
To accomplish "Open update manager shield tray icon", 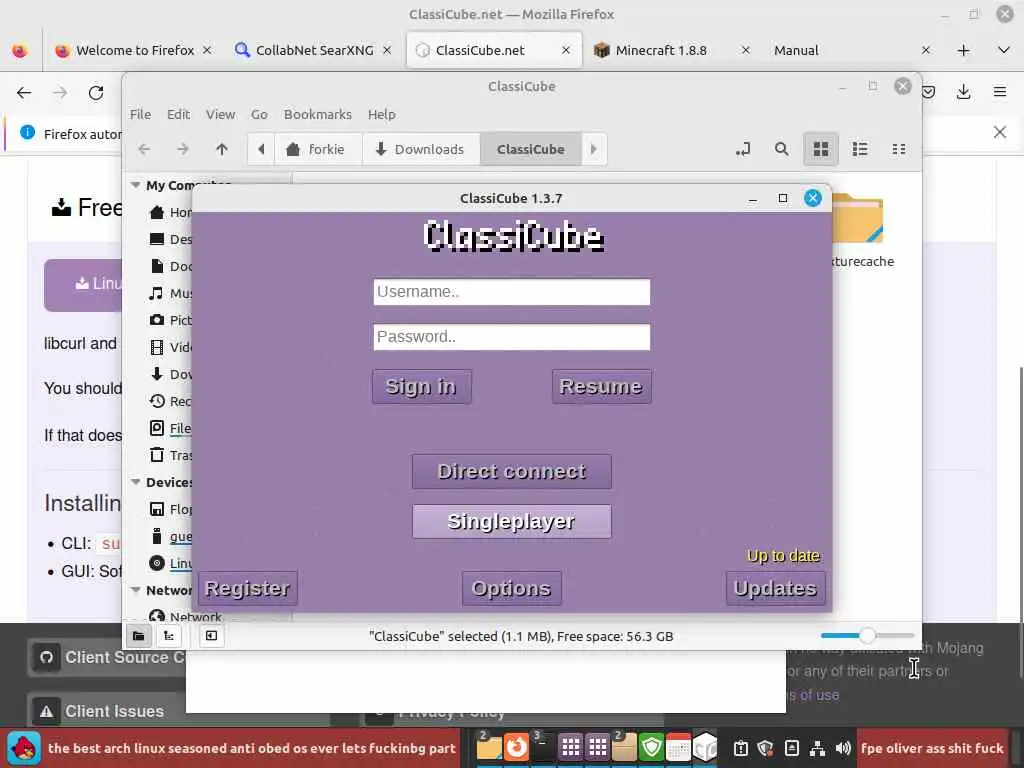I will [765, 748].
